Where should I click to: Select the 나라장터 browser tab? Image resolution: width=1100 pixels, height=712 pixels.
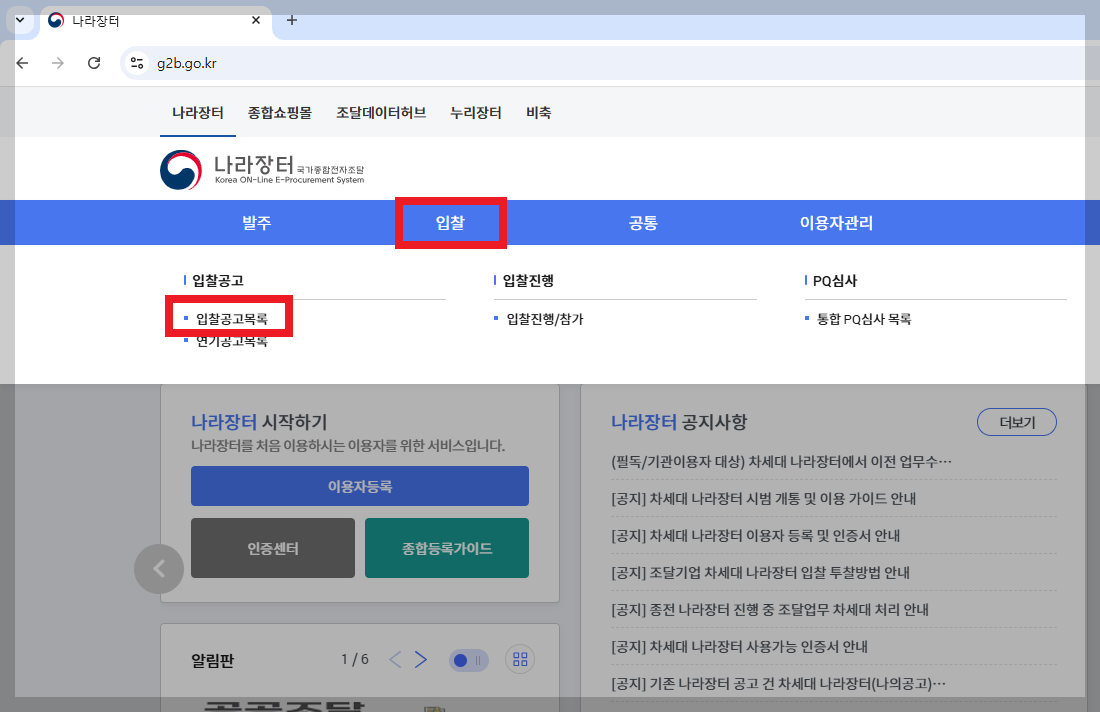click(154, 20)
